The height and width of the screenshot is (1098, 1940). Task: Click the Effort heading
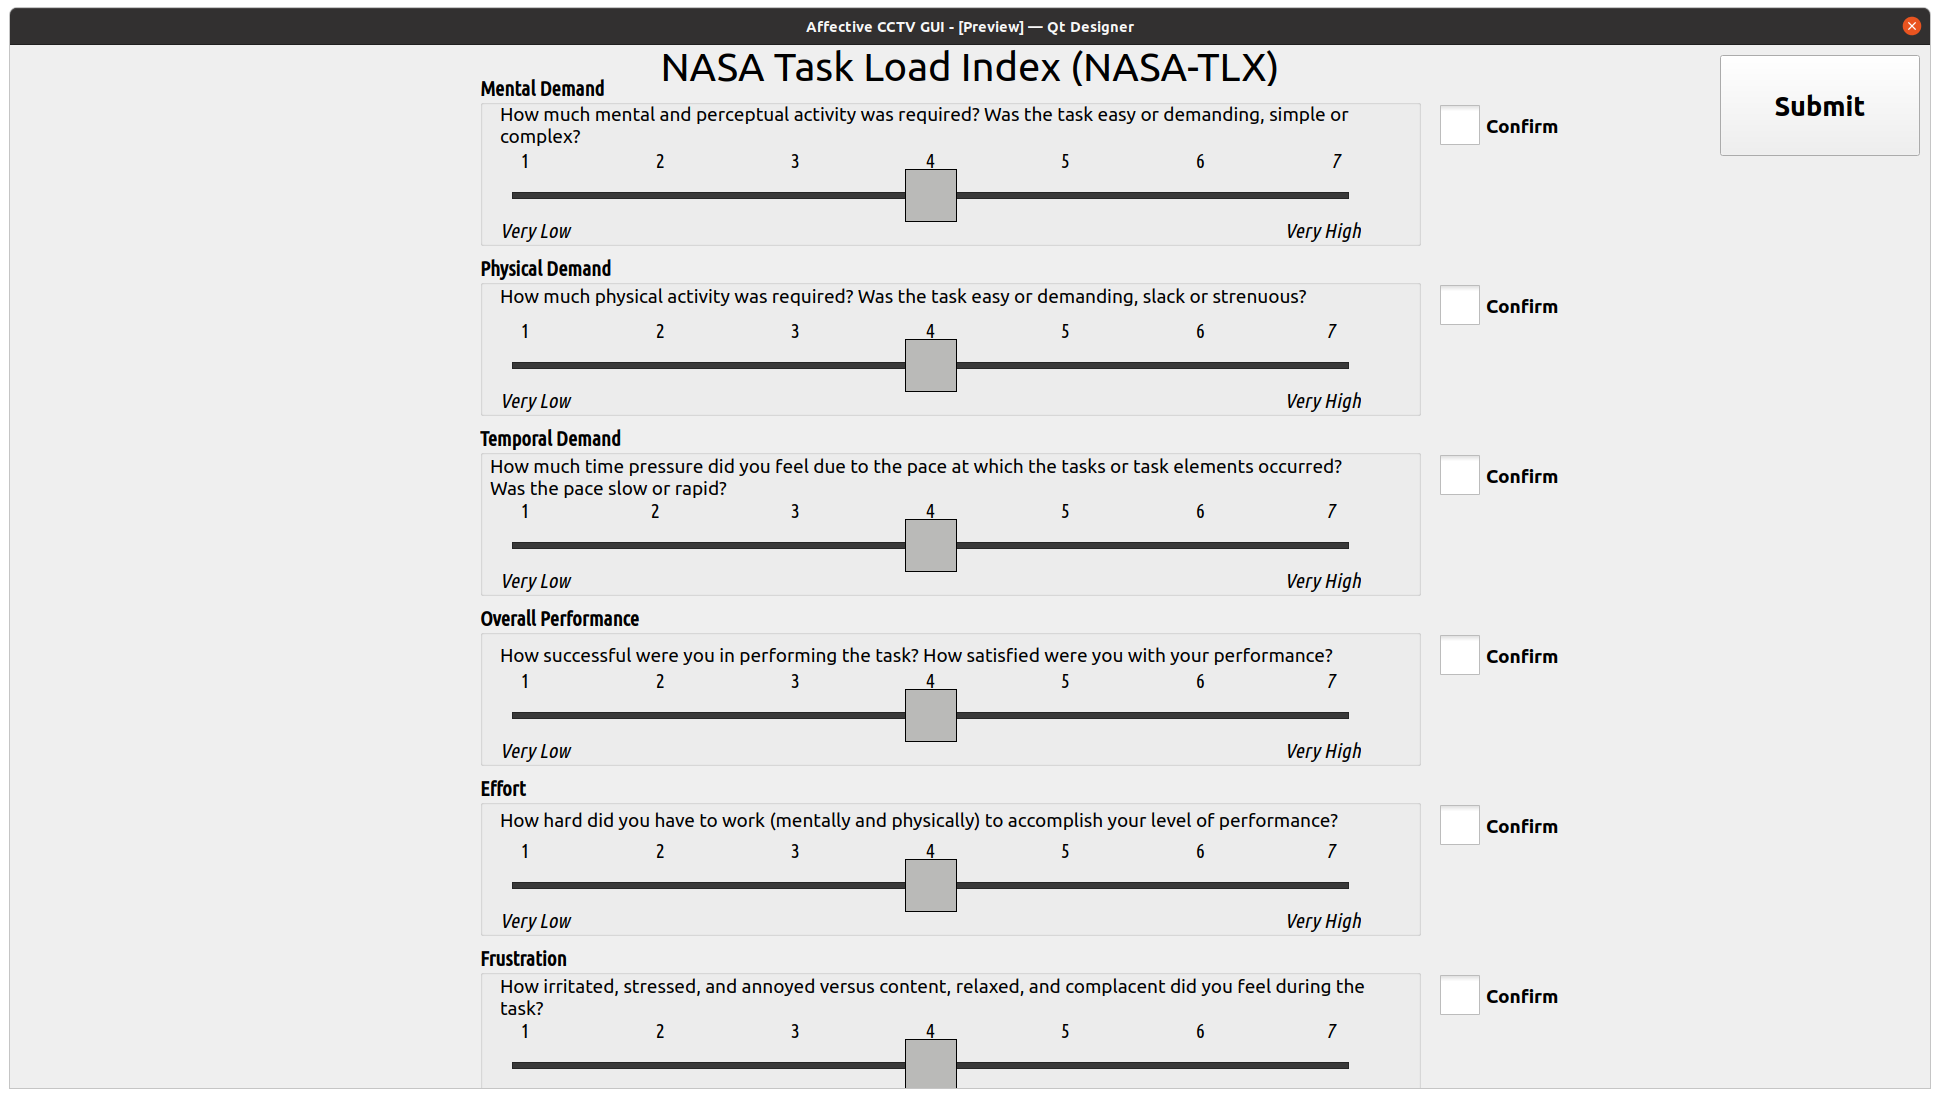click(x=503, y=789)
